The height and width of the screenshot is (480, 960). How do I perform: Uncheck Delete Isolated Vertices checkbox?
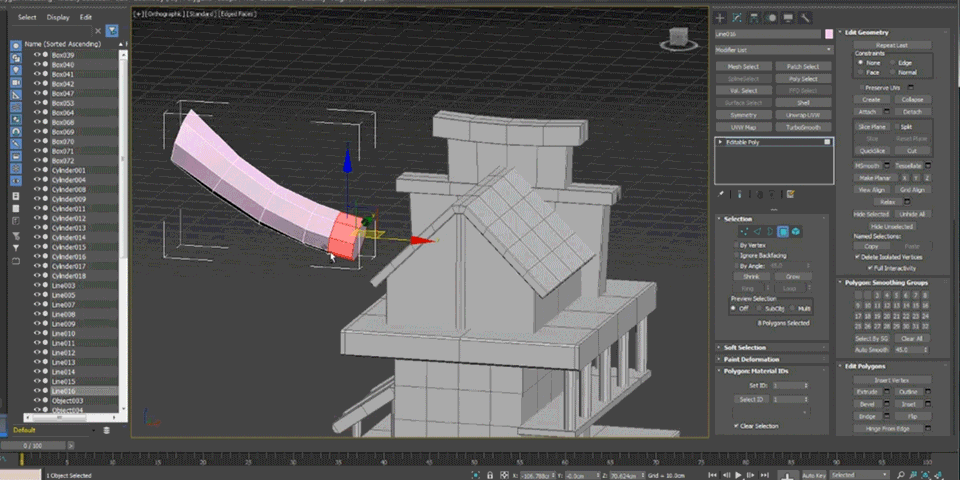coord(858,257)
